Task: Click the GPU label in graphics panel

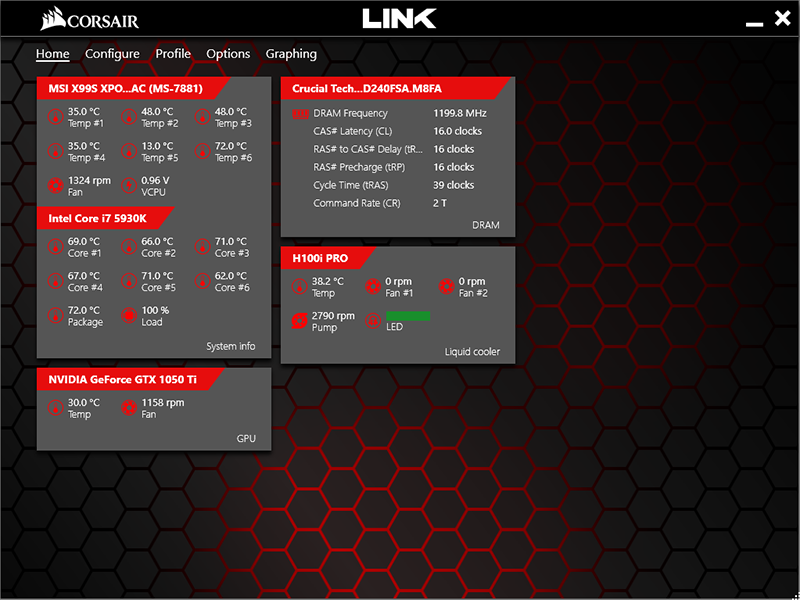Action: pos(246,439)
